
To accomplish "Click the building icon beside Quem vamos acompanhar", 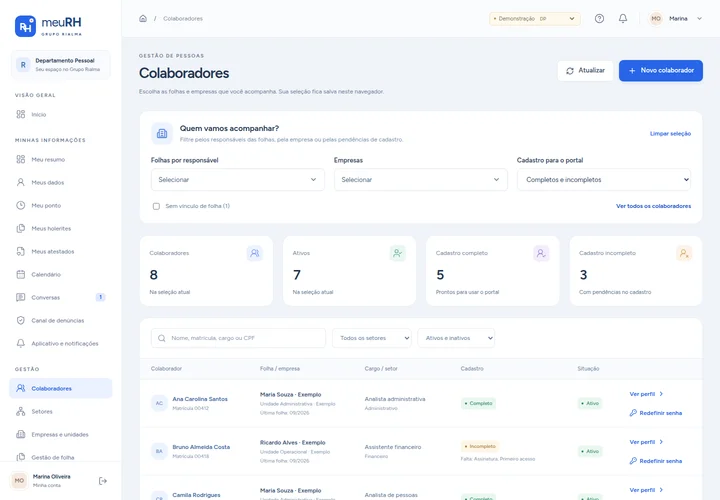I will [162, 134].
